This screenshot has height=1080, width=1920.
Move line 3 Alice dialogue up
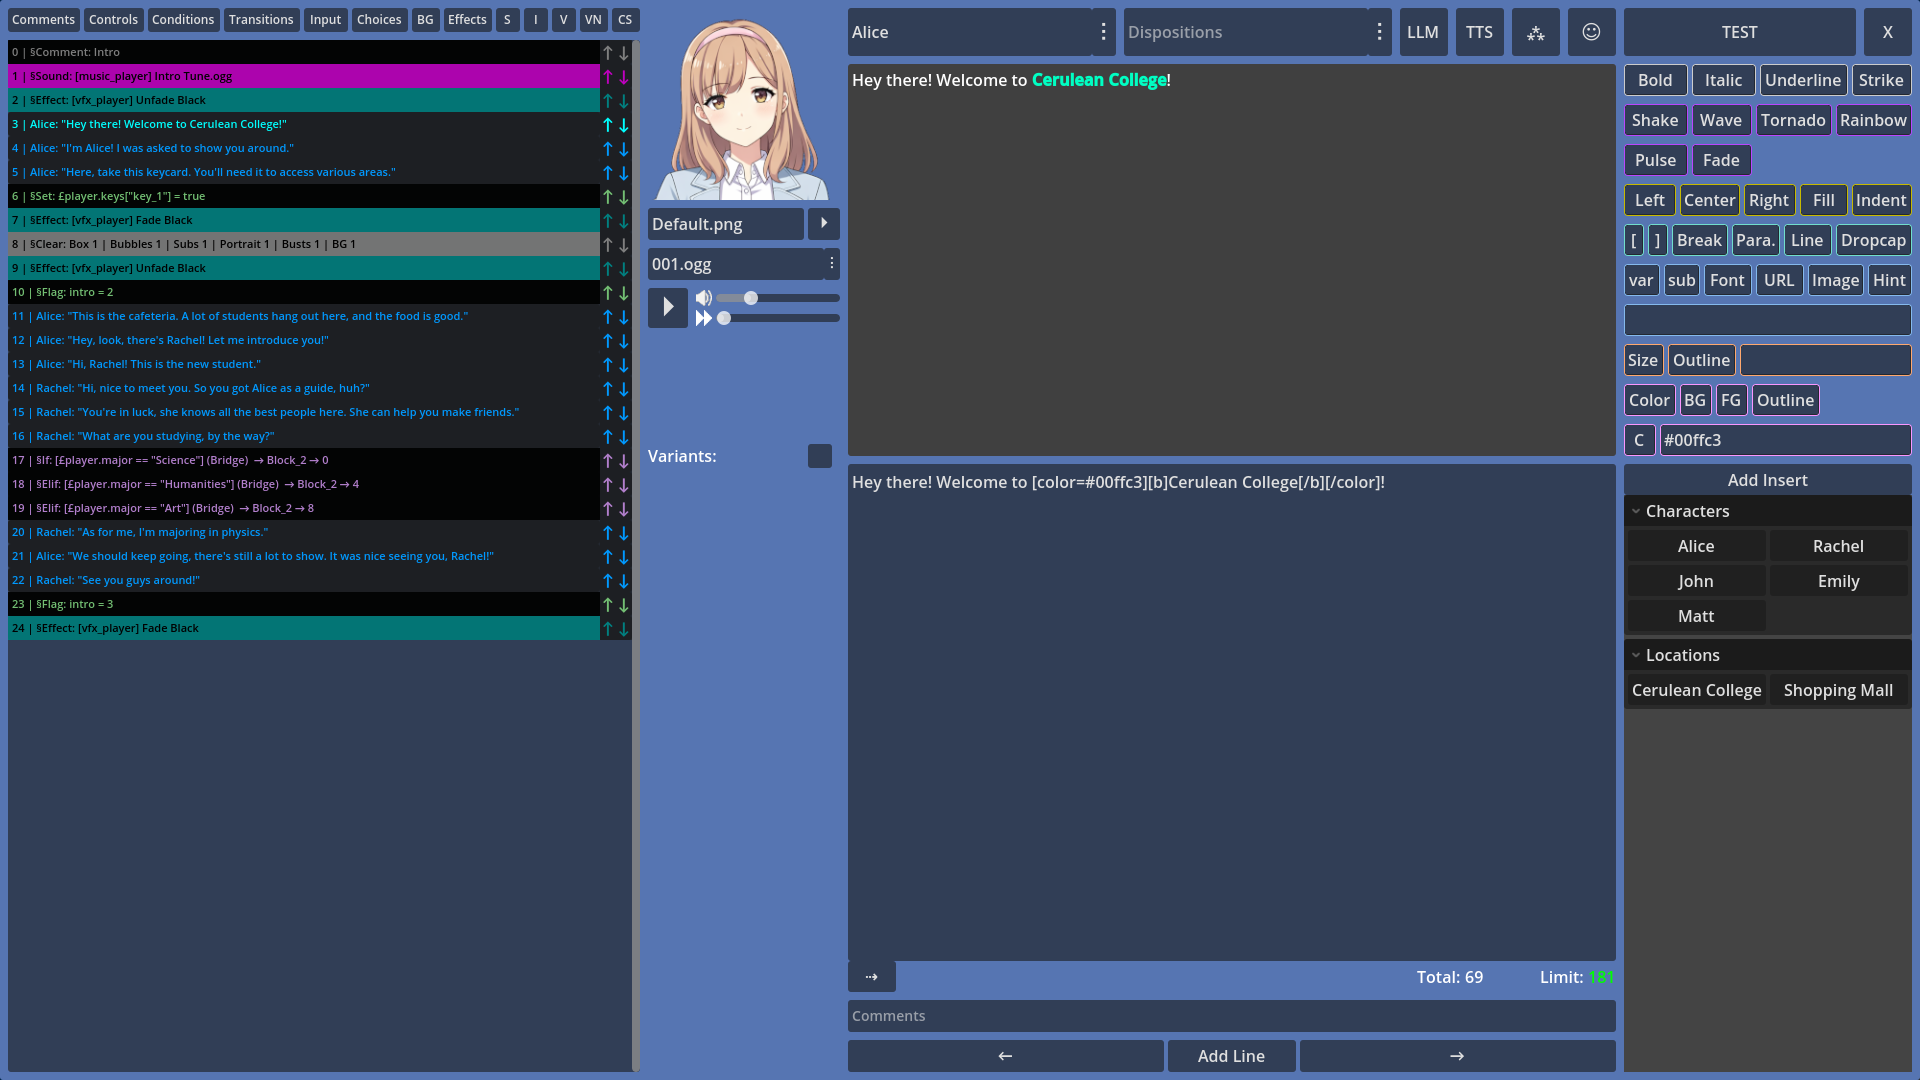point(607,125)
